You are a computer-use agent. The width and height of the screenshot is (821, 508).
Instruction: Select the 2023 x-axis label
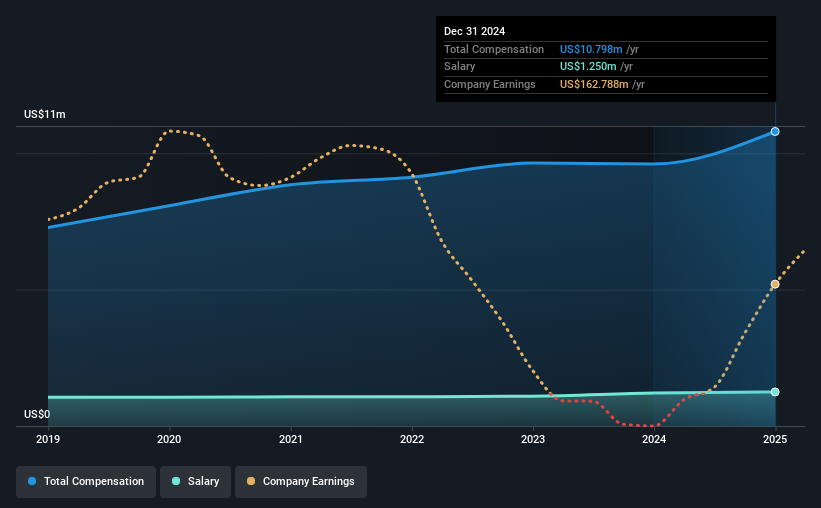click(533, 439)
